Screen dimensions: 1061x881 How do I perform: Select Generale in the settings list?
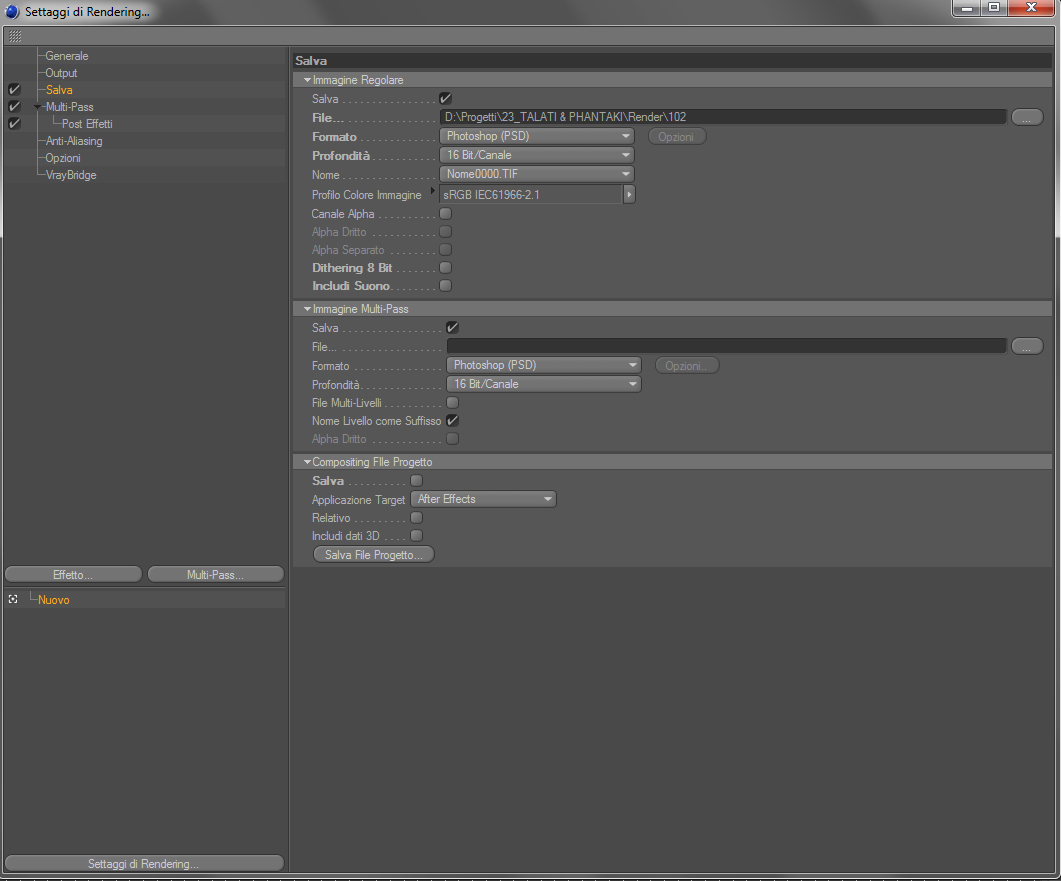[x=67, y=56]
